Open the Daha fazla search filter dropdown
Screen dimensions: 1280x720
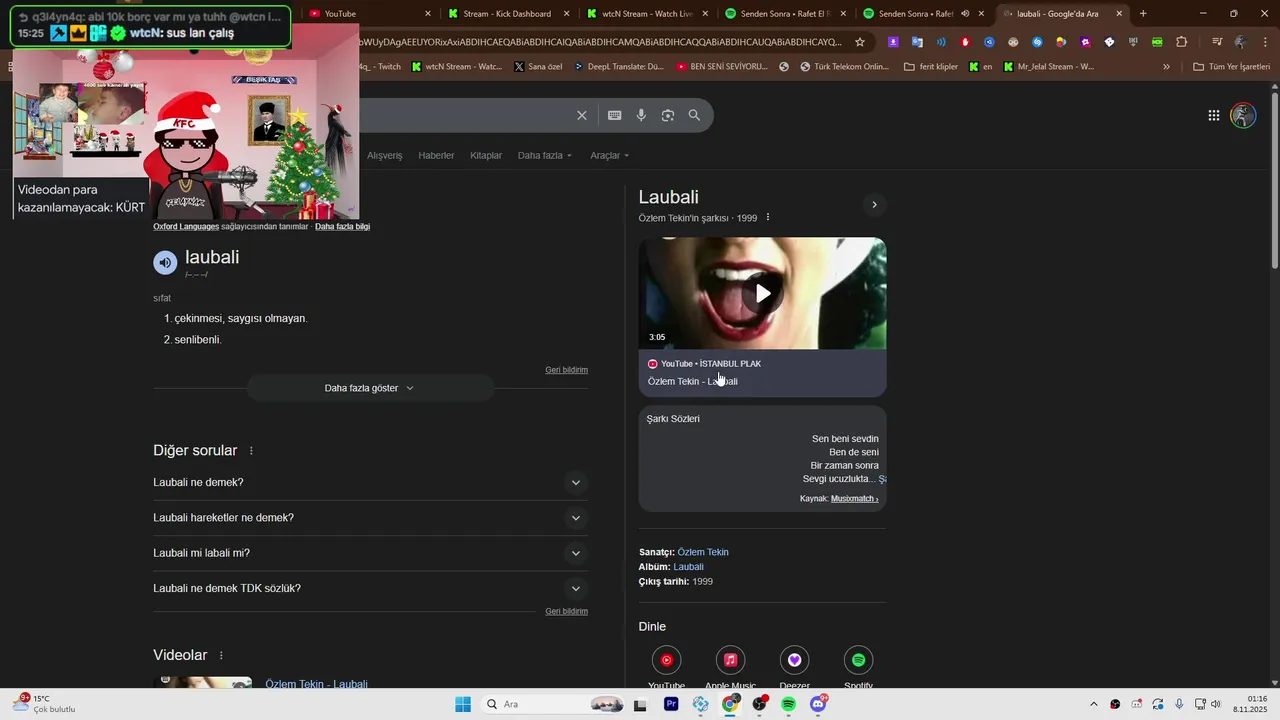click(545, 155)
